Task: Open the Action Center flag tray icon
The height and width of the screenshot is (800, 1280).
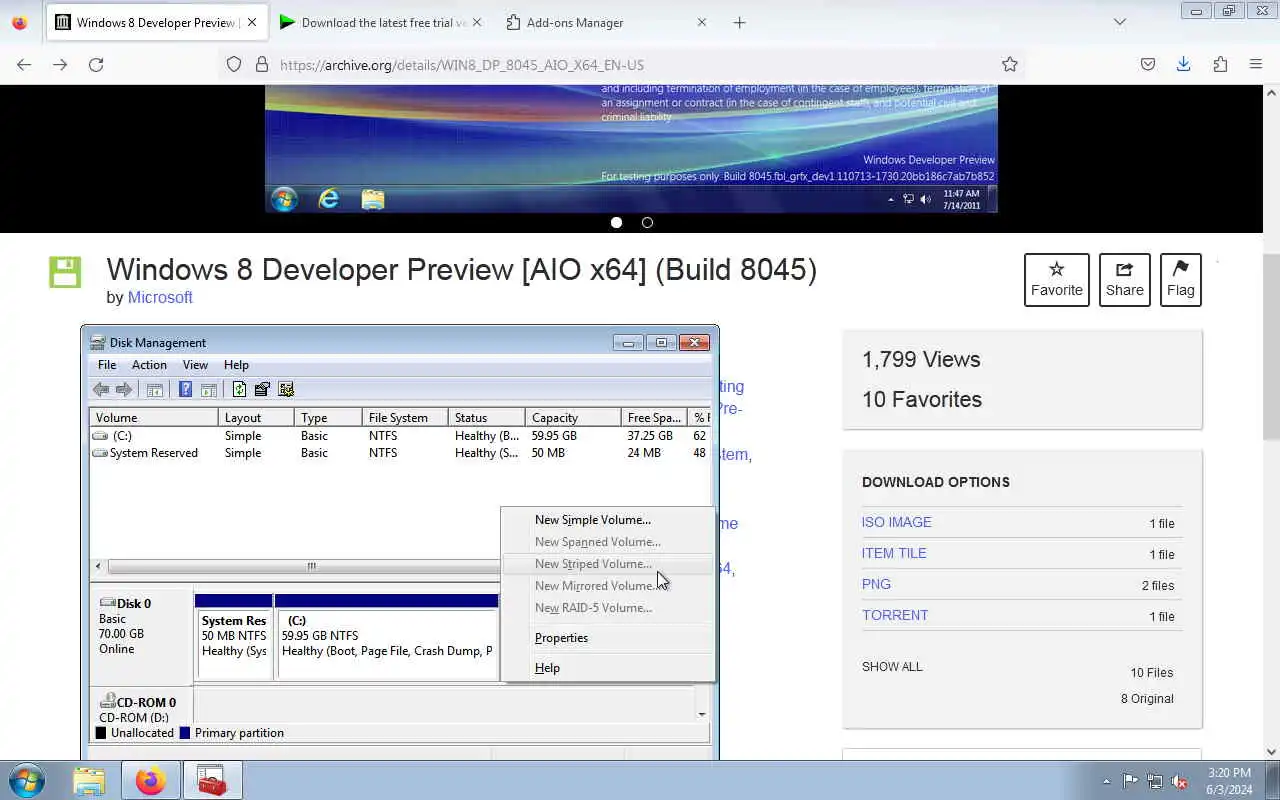Action: pos(1130,781)
